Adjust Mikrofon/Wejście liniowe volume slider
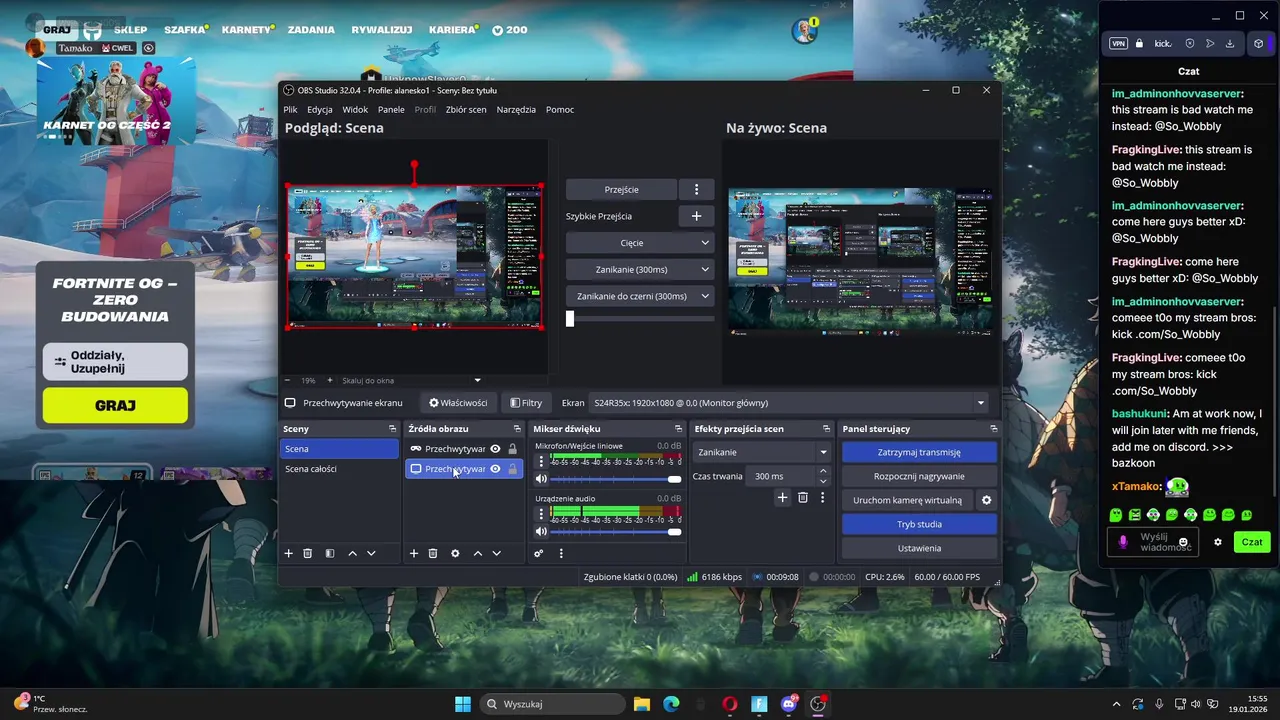The width and height of the screenshot is (1280, 720). click(x=616, y=480)
